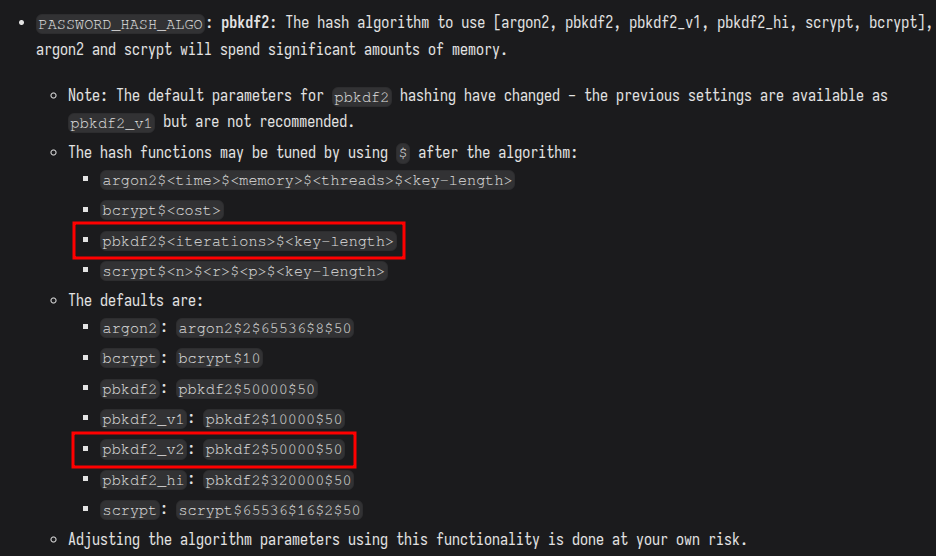This screenshot has width=936, height=556.
Task: Select the scrypt n r p format snippet
Action: coord(243,271)
